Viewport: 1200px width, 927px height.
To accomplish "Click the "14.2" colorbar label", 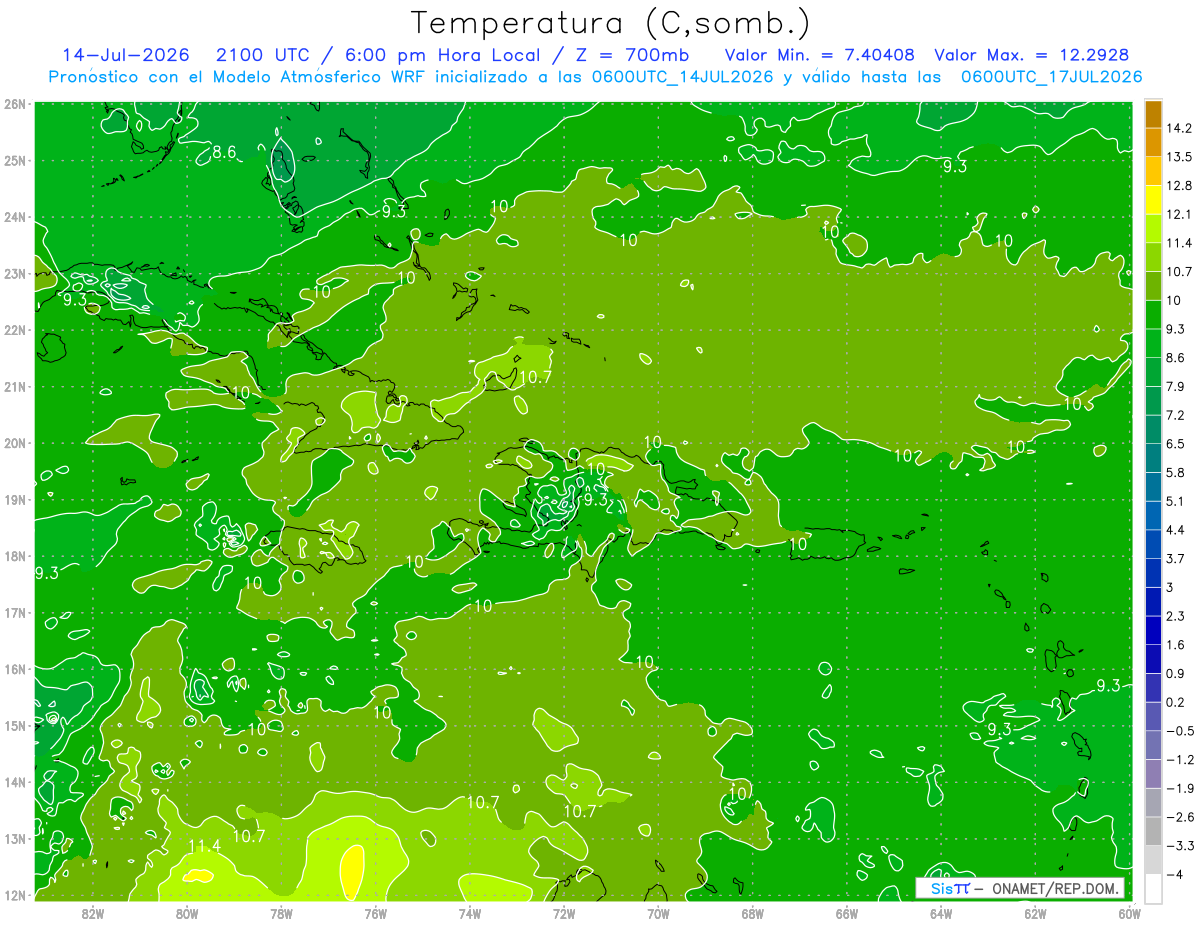I will pyautogui.click(x=1179, y=128).
